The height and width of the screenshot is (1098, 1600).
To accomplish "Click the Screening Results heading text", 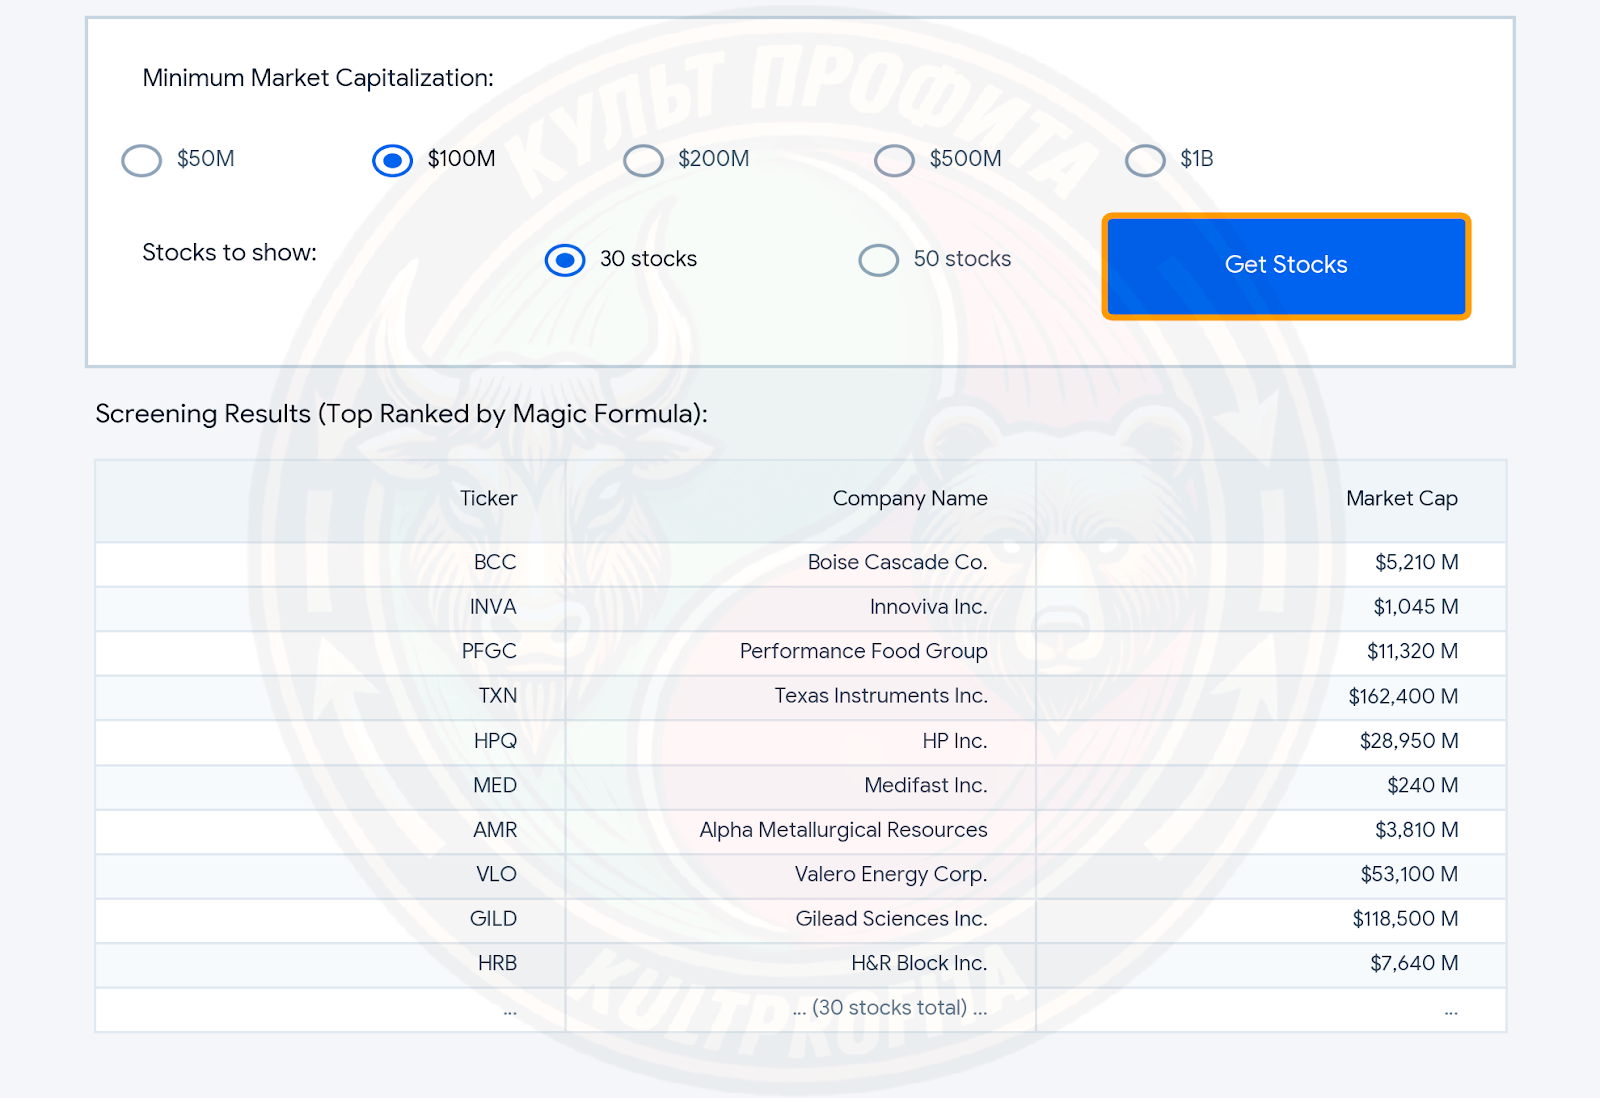I will [x=401, y=414].
